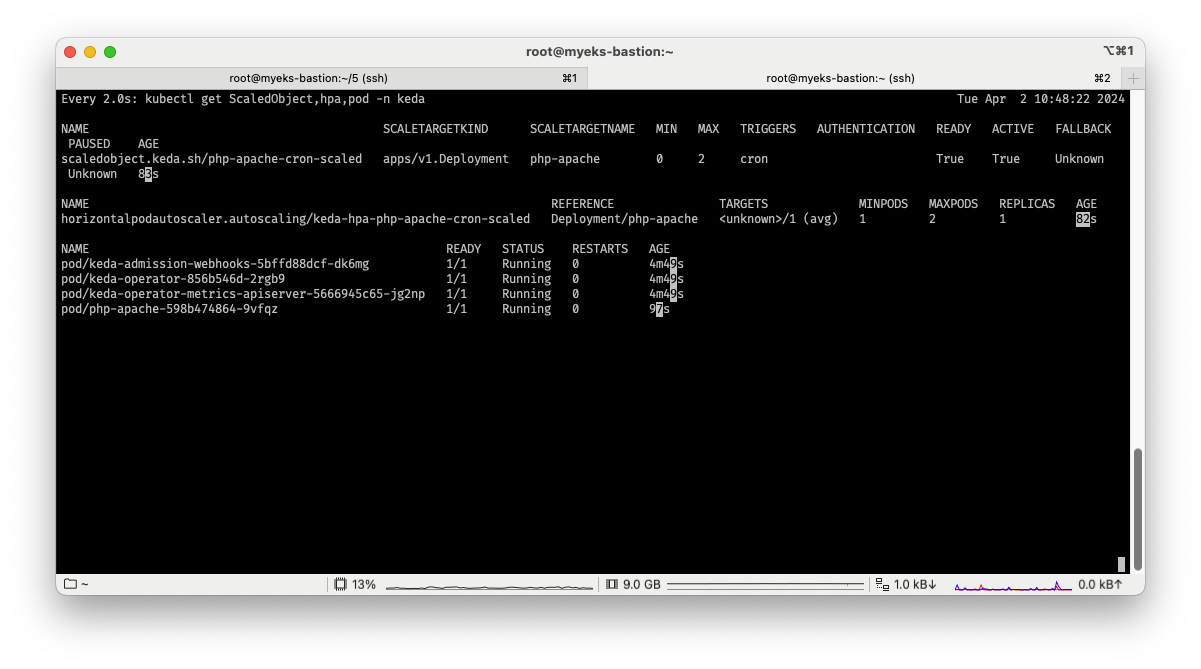This screenshot has height=669, width=1201.
Task: Click the SCALETARGETKIND column header
Action: pyautogui.click(x=436, y=129)
